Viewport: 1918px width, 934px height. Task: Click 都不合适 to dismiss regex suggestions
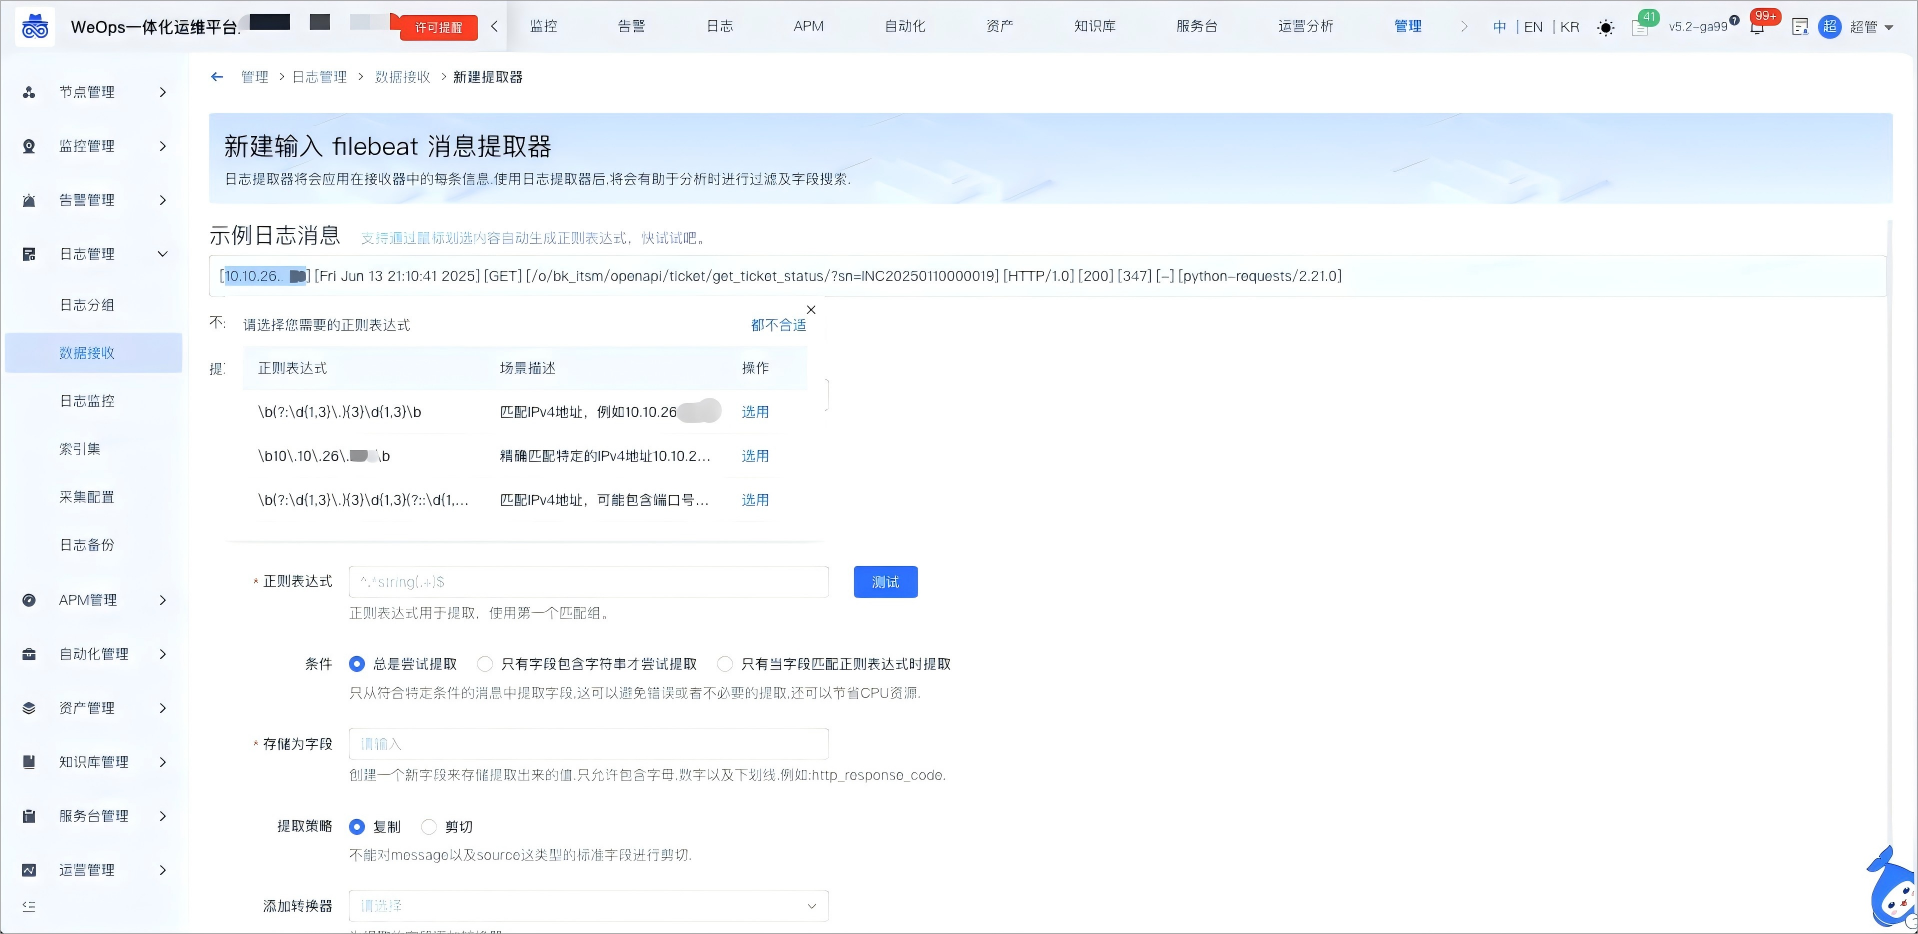(x=779, y=324)
